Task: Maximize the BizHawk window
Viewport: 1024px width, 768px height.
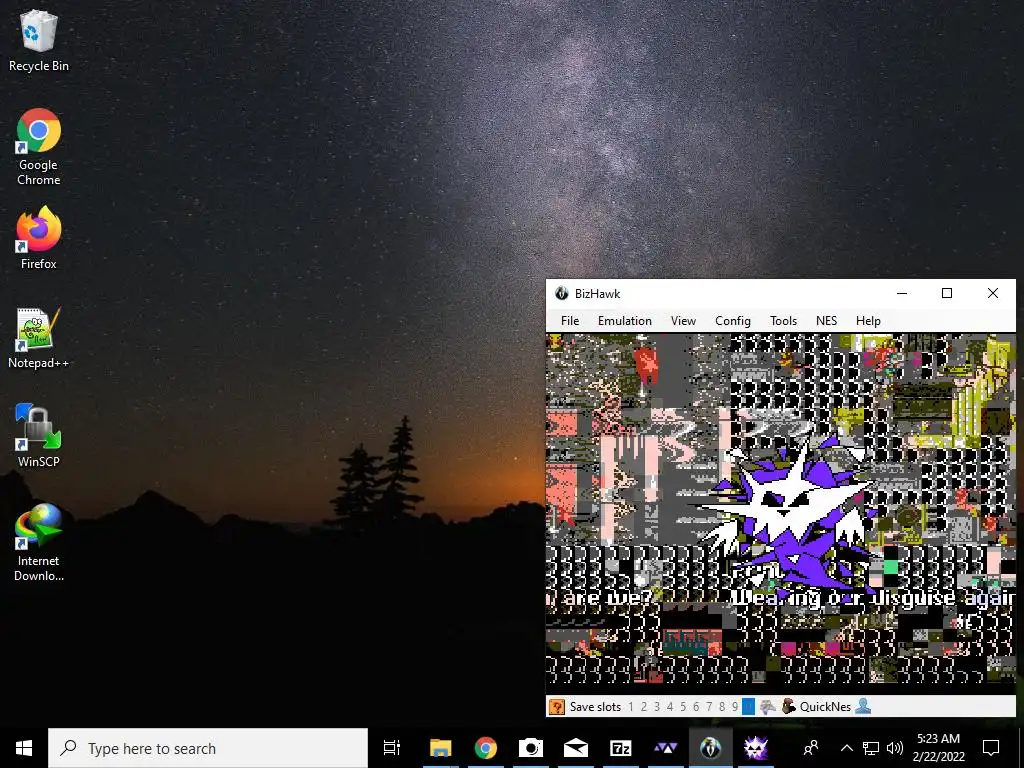Action: pos(947,293)
